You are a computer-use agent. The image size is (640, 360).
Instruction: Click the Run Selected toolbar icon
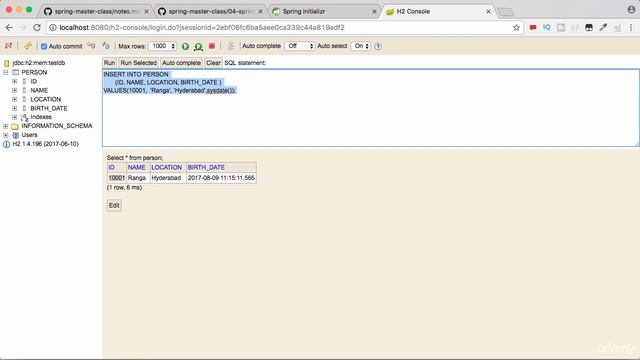click(x=198, y=46)
